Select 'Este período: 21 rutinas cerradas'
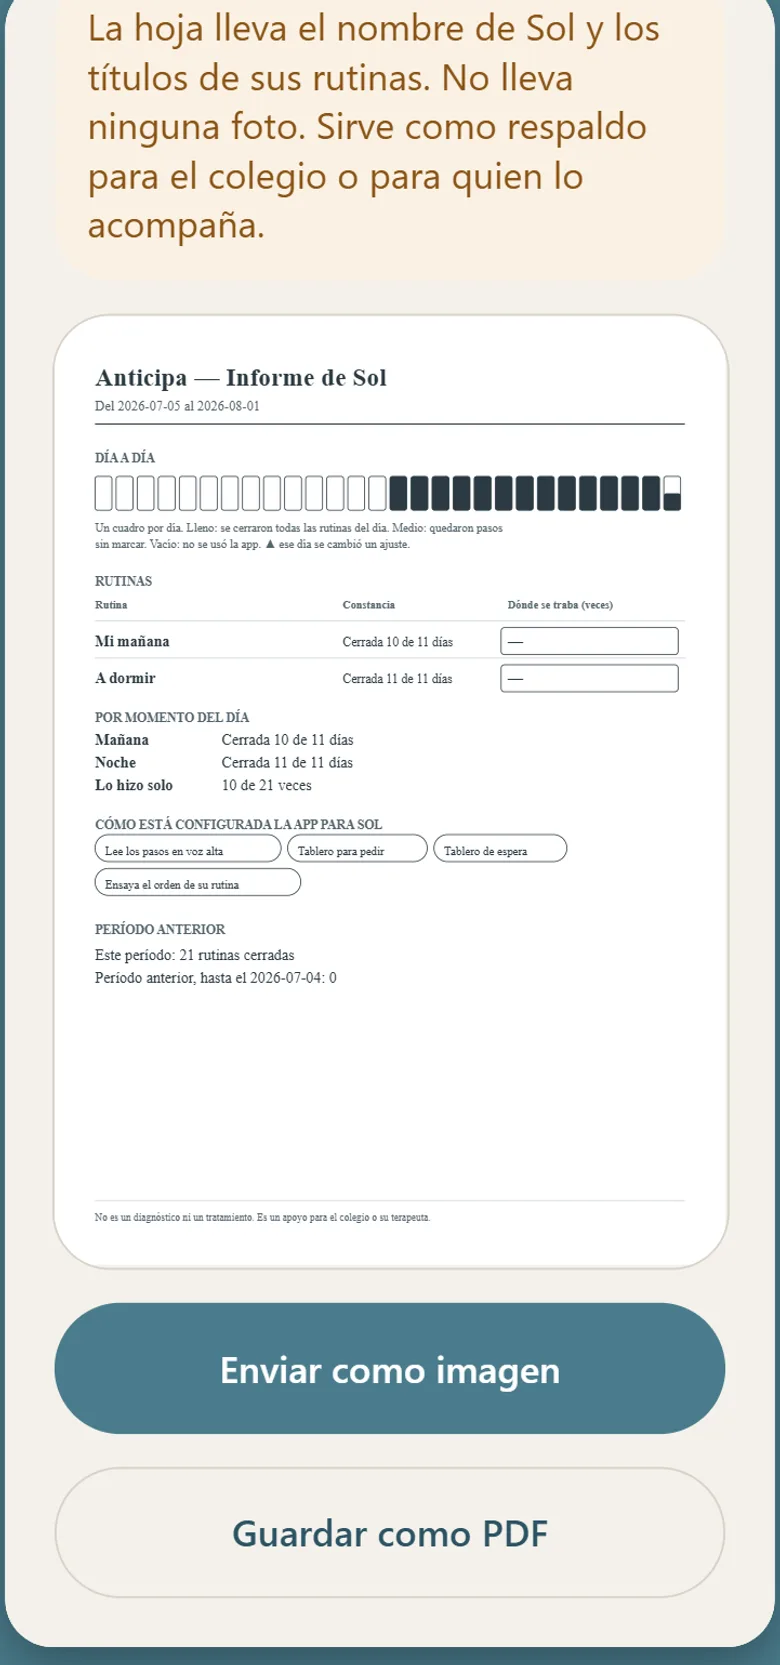This screenshot has width=780, height=1665. pyautogui.click(x=195, y=955)
